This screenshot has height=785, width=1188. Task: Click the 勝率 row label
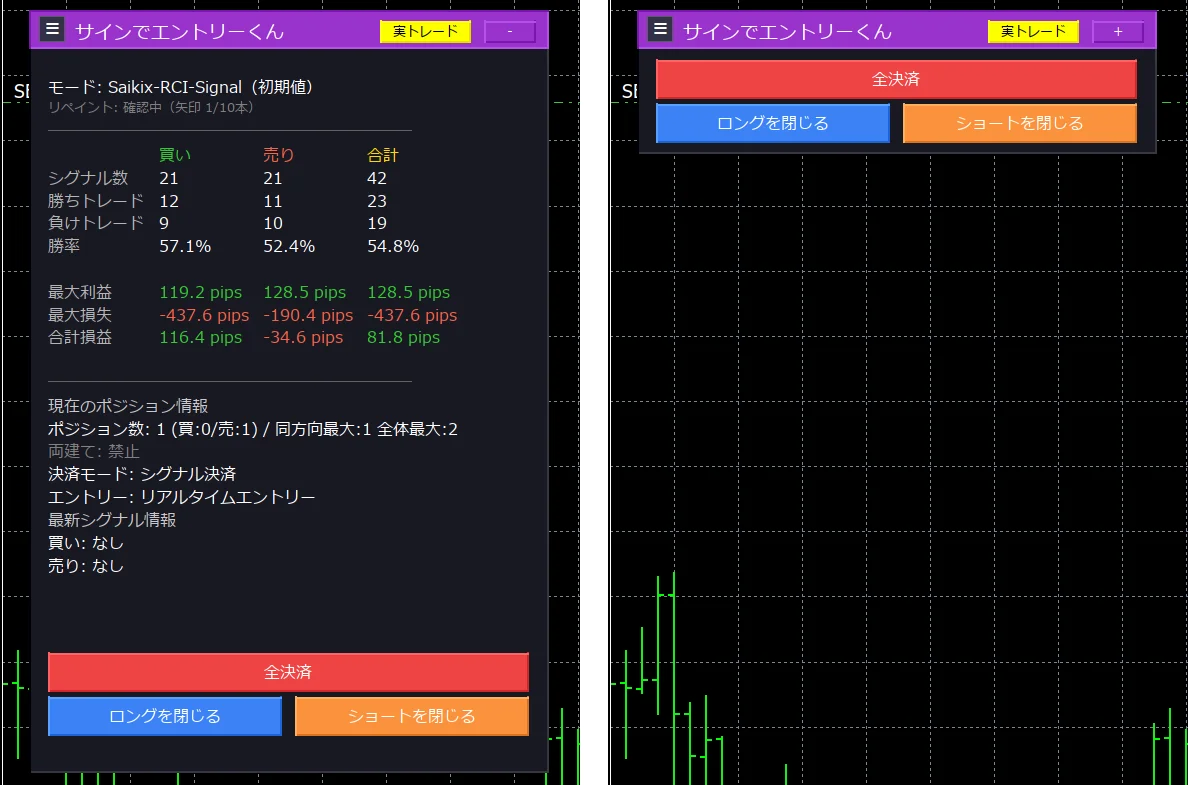tap(64, 246)
